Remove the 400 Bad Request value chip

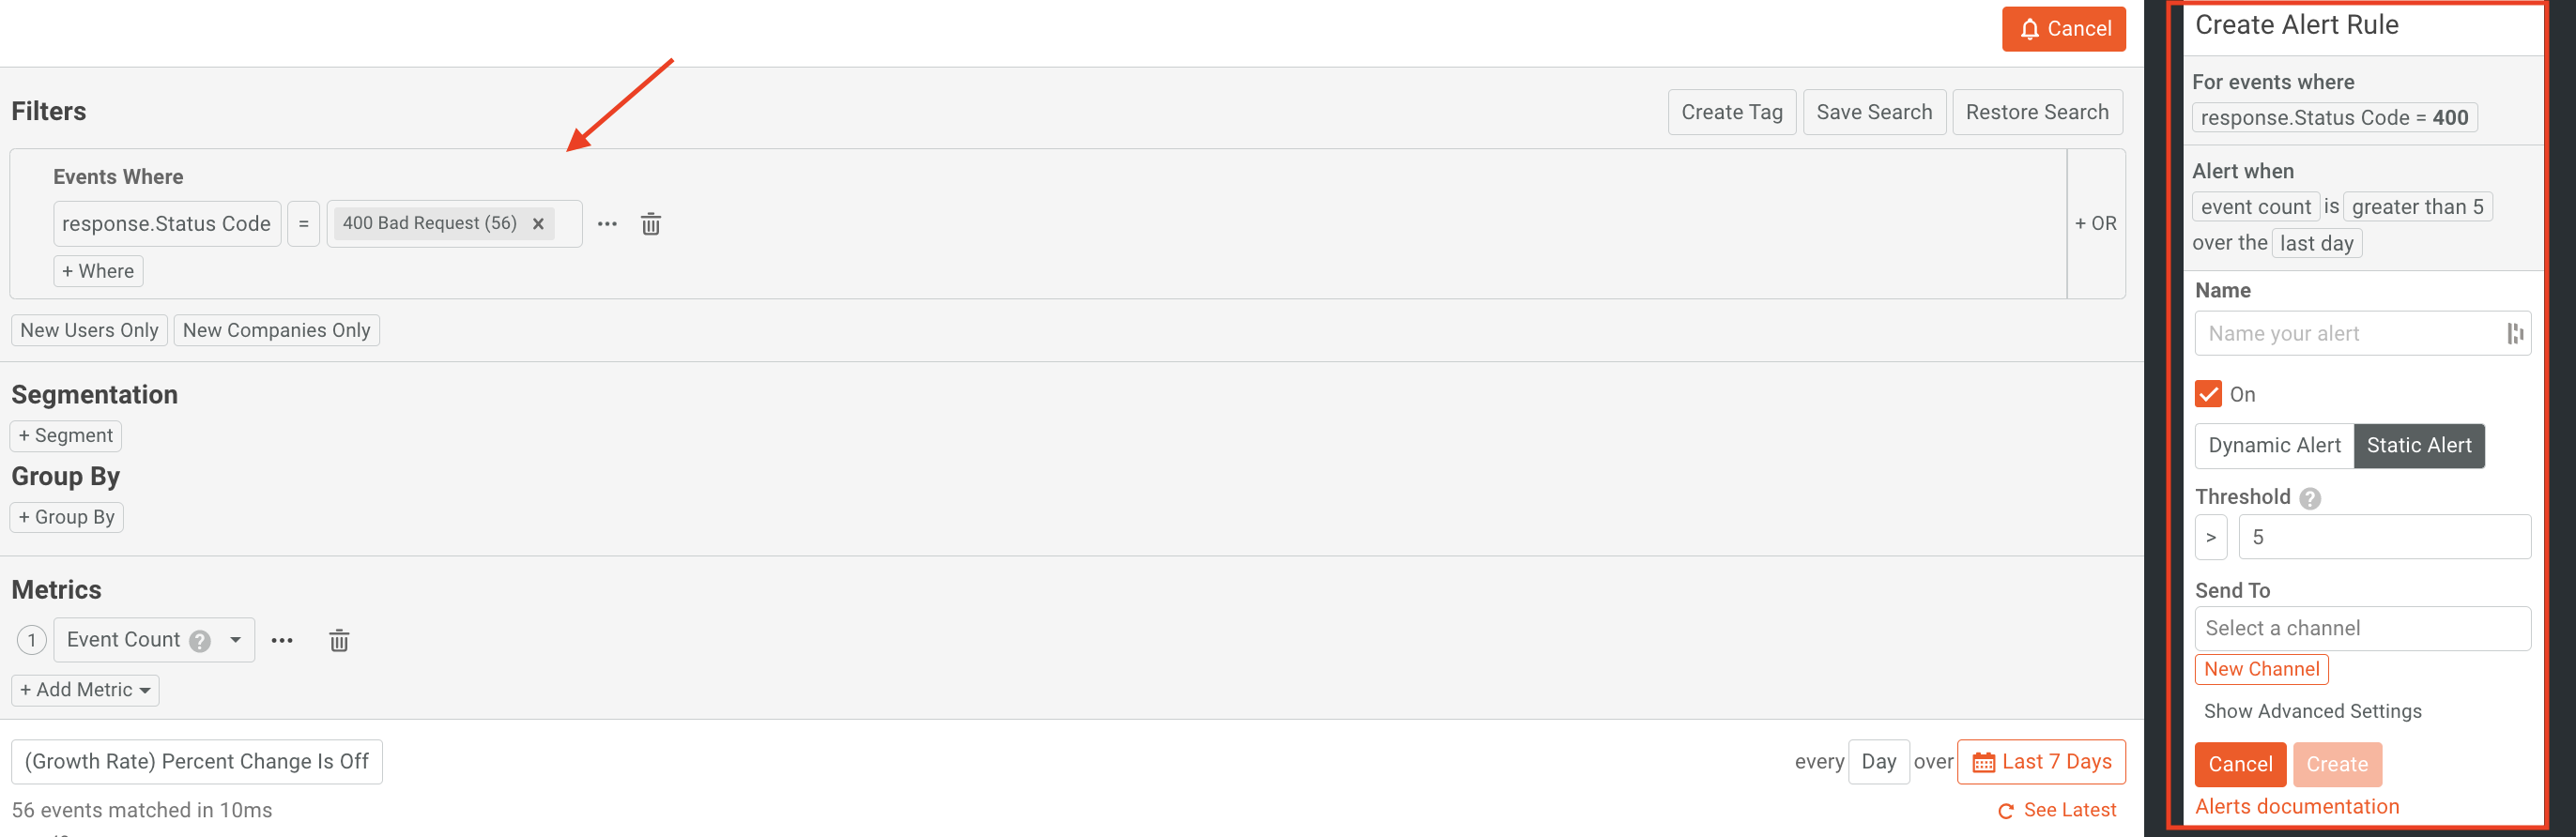538,223
